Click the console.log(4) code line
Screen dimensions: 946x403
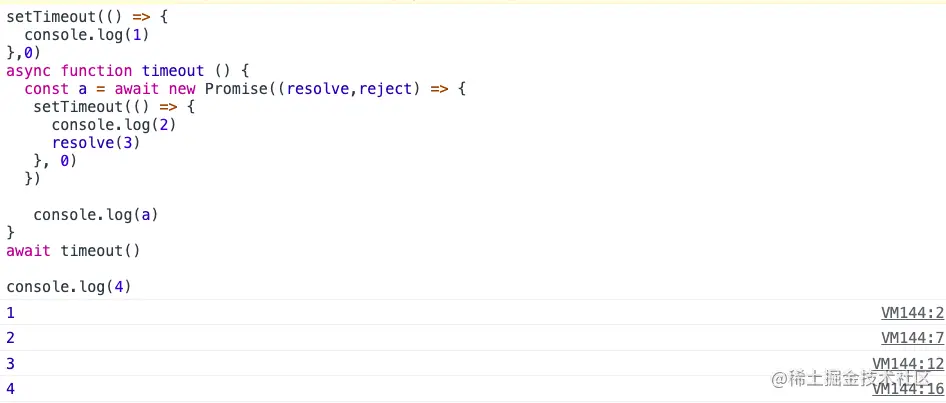click(68, 287)
